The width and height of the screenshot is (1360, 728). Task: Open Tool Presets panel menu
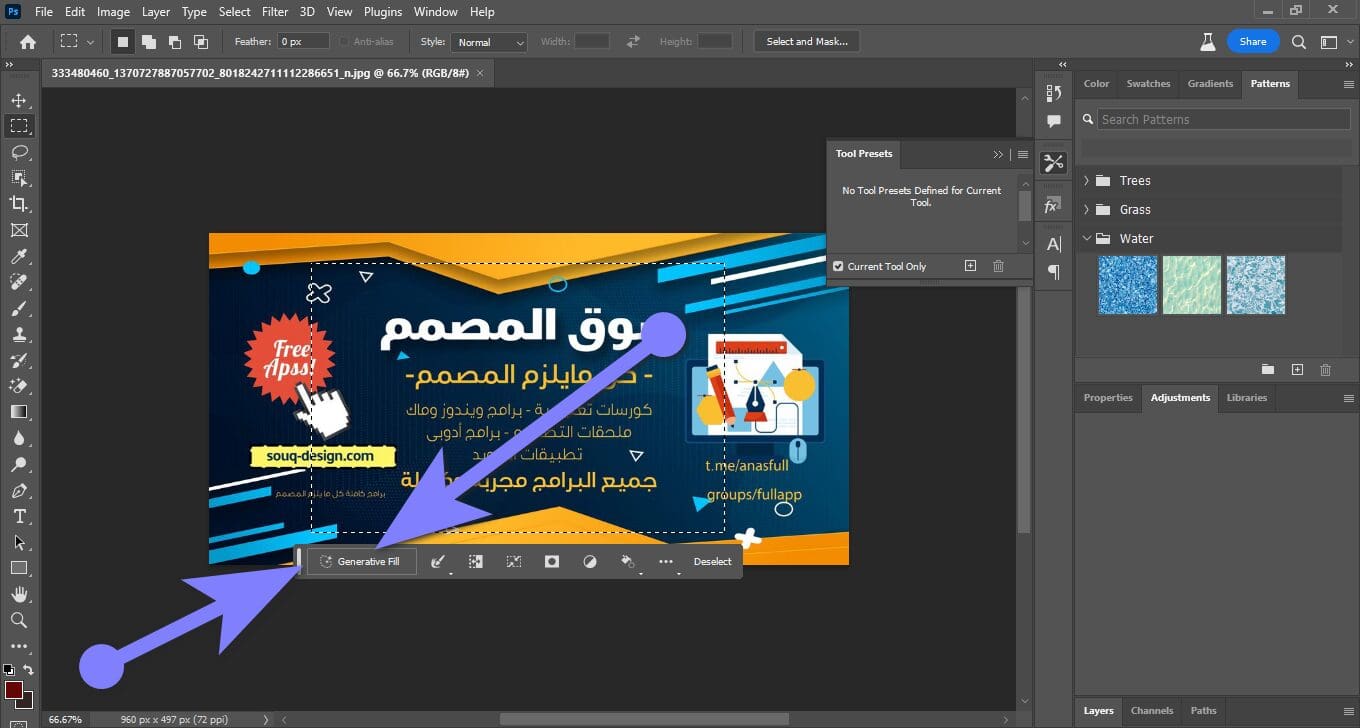coord(1022,155)
